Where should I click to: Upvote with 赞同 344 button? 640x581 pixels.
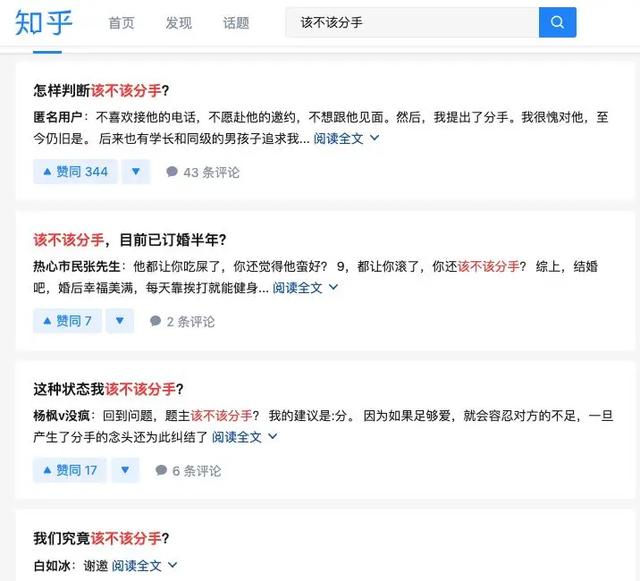point(75,171)
